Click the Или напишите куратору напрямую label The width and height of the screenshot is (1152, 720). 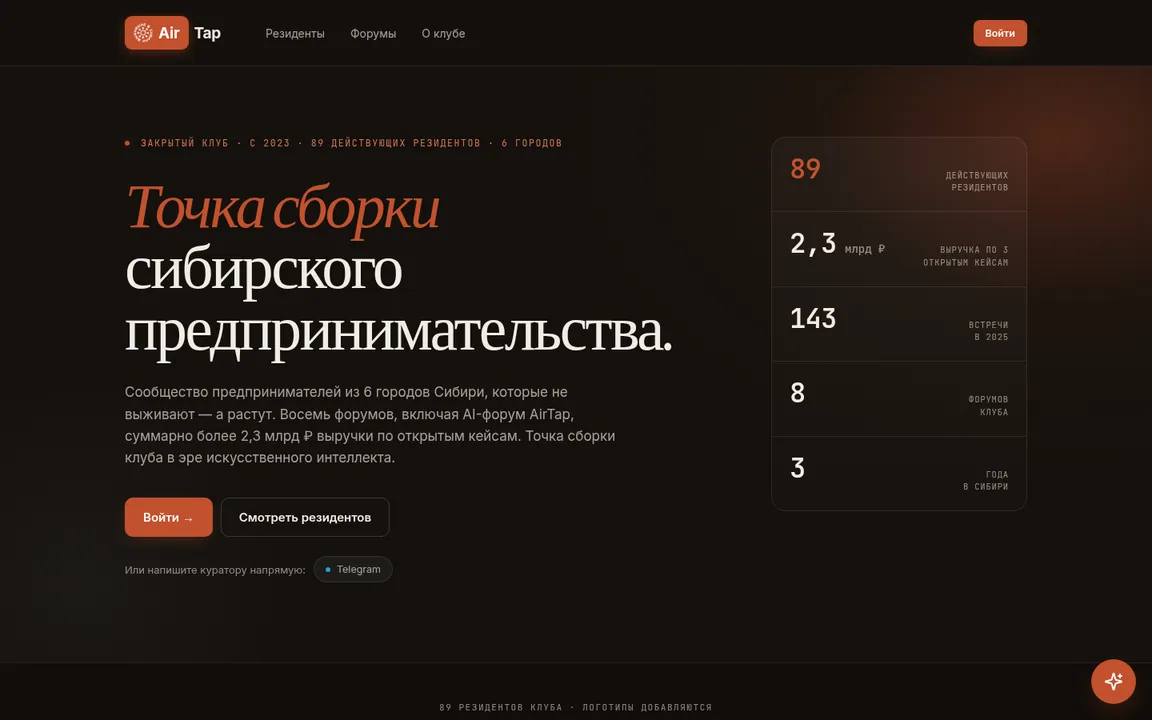(x=215, y=570)
